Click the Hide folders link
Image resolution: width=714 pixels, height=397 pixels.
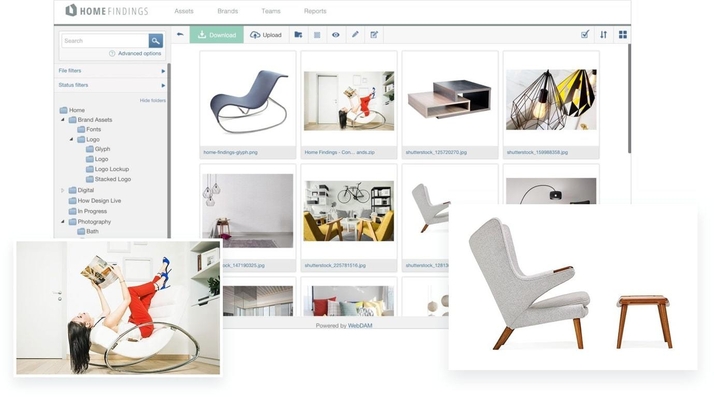(x=153, y=100)
